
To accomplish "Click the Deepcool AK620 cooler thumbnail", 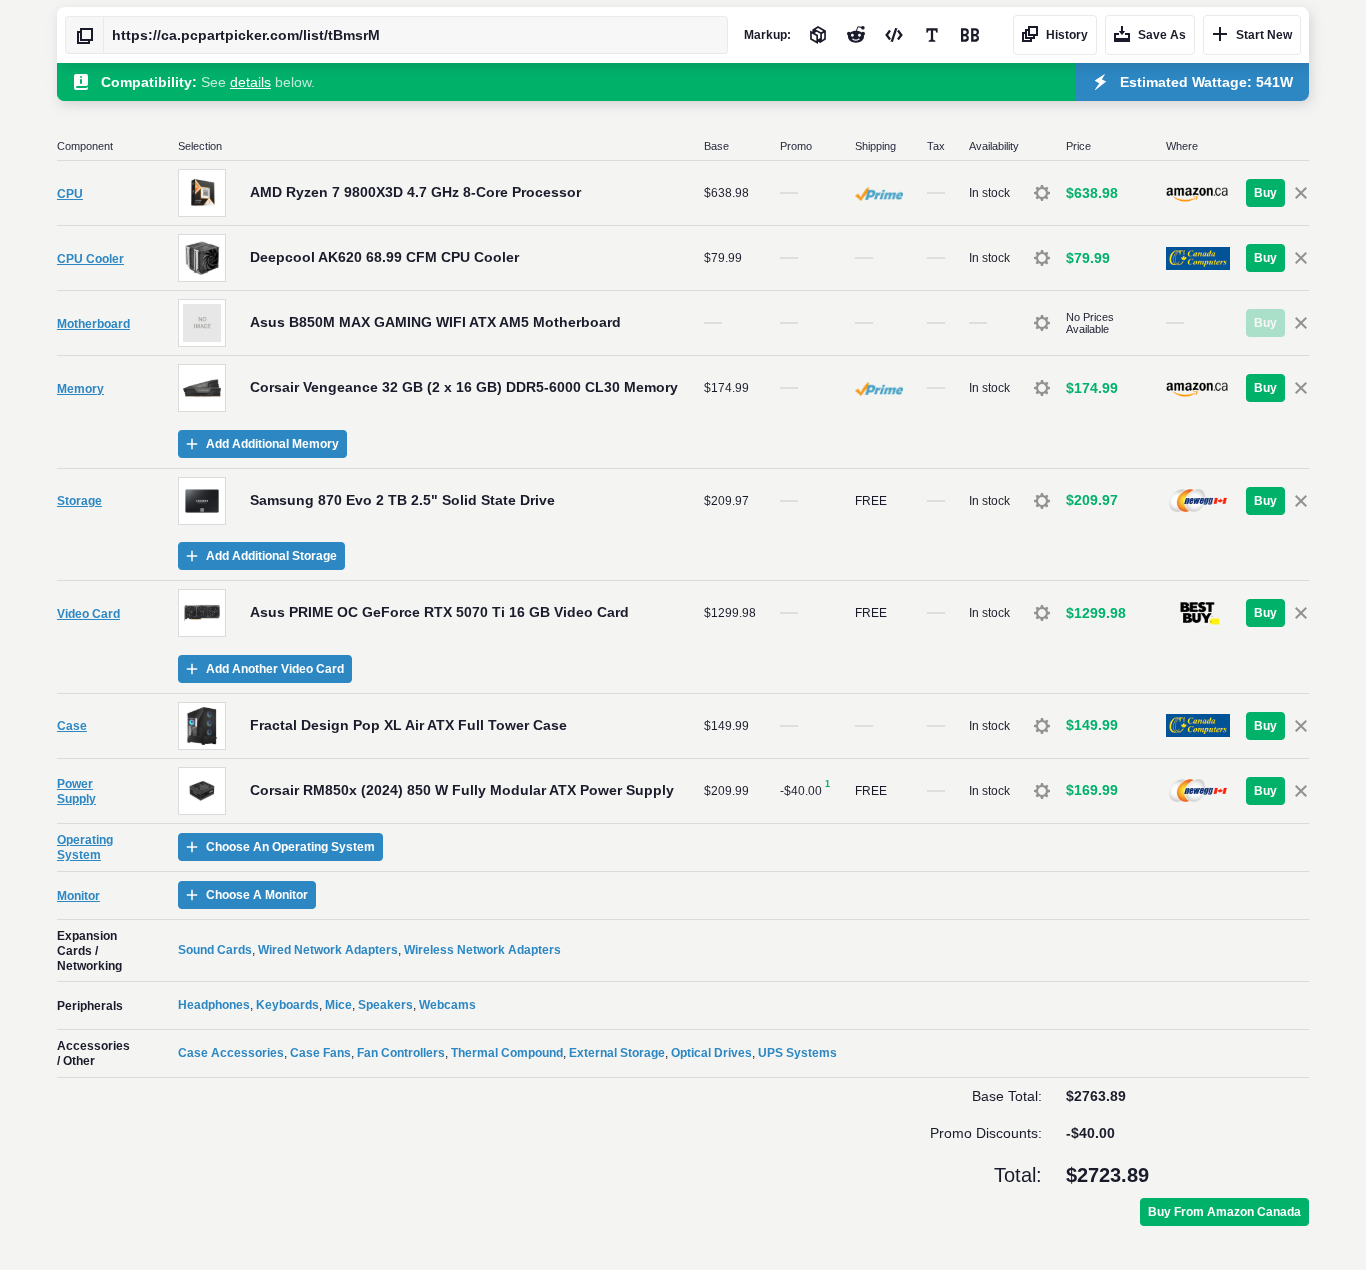I will point(202,258).
